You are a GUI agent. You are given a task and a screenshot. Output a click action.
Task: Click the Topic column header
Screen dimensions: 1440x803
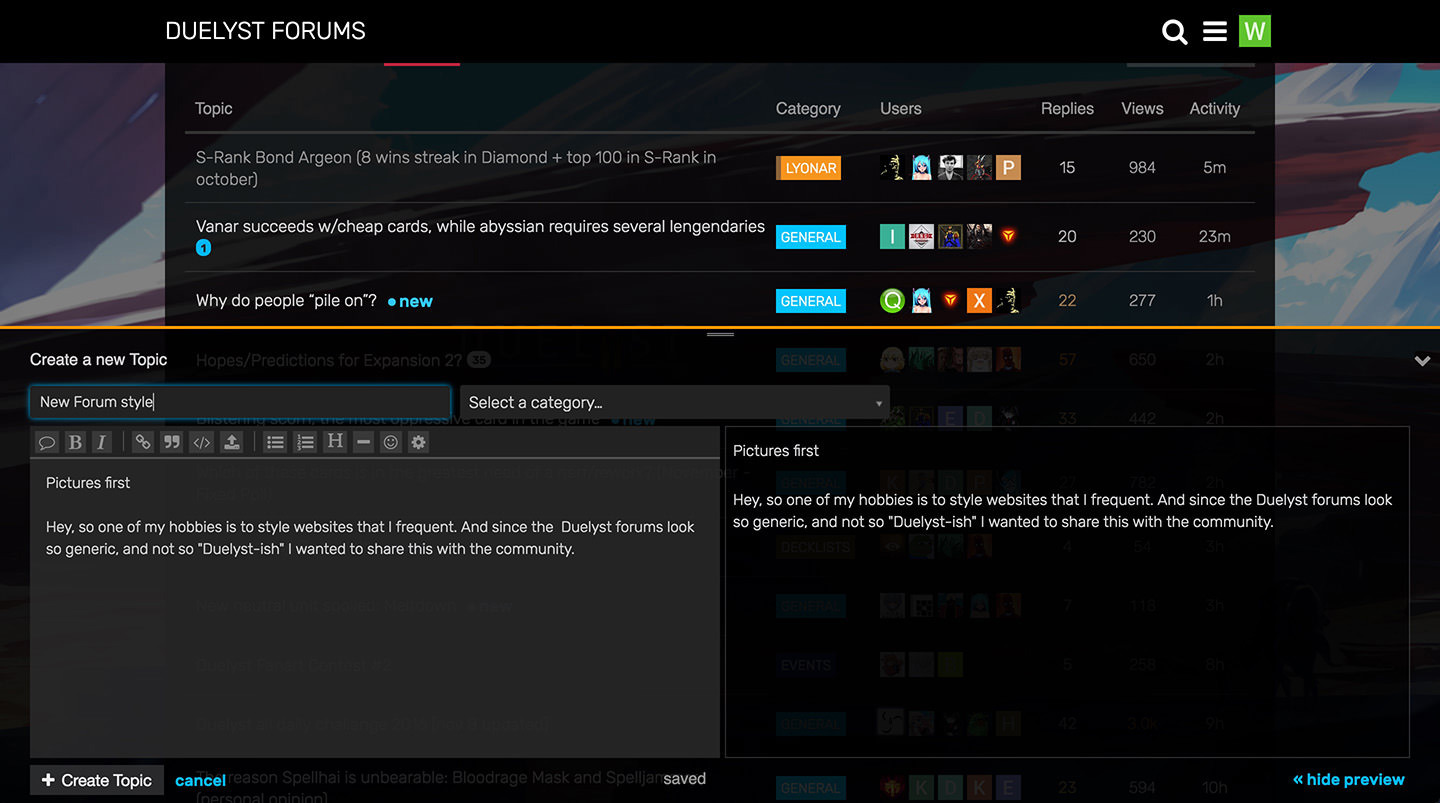tap(214, 108)
